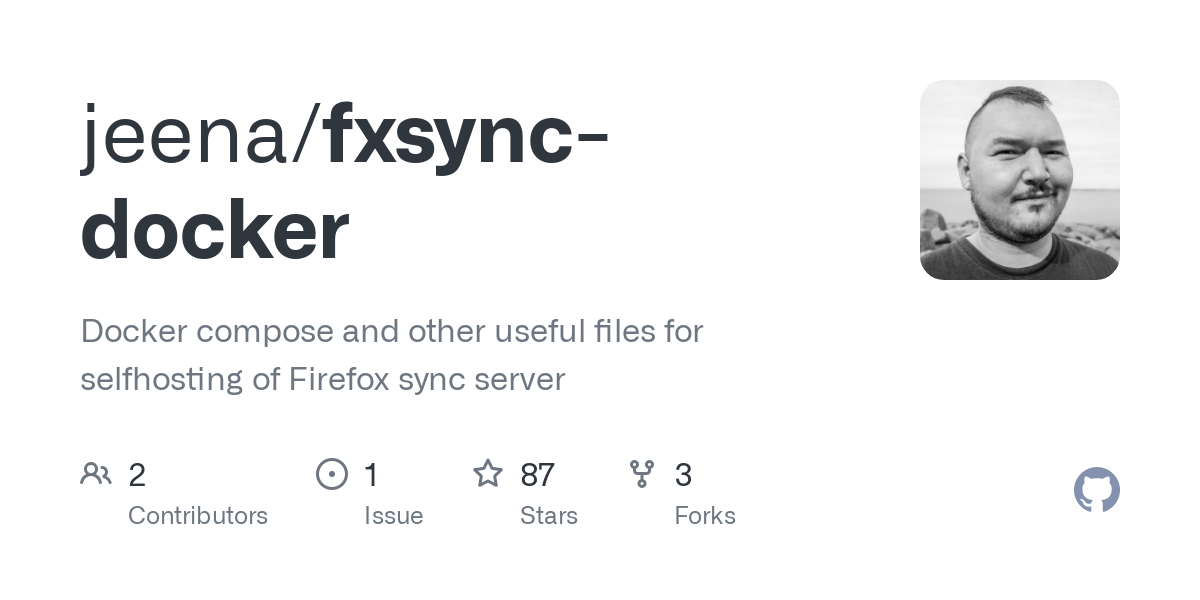Select the 'Stars' label
The height and width of the screenshot is (600, 1200).
[x=548, y=516]
